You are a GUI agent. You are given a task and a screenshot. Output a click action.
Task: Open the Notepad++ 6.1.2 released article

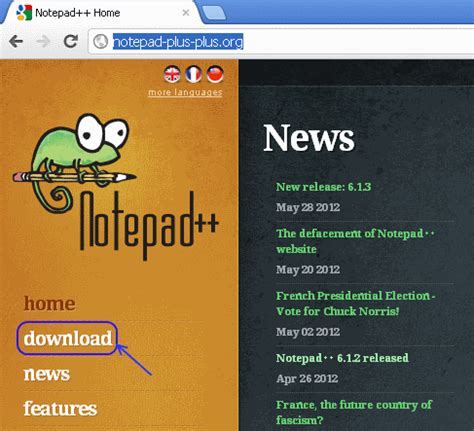pos(342,358)
